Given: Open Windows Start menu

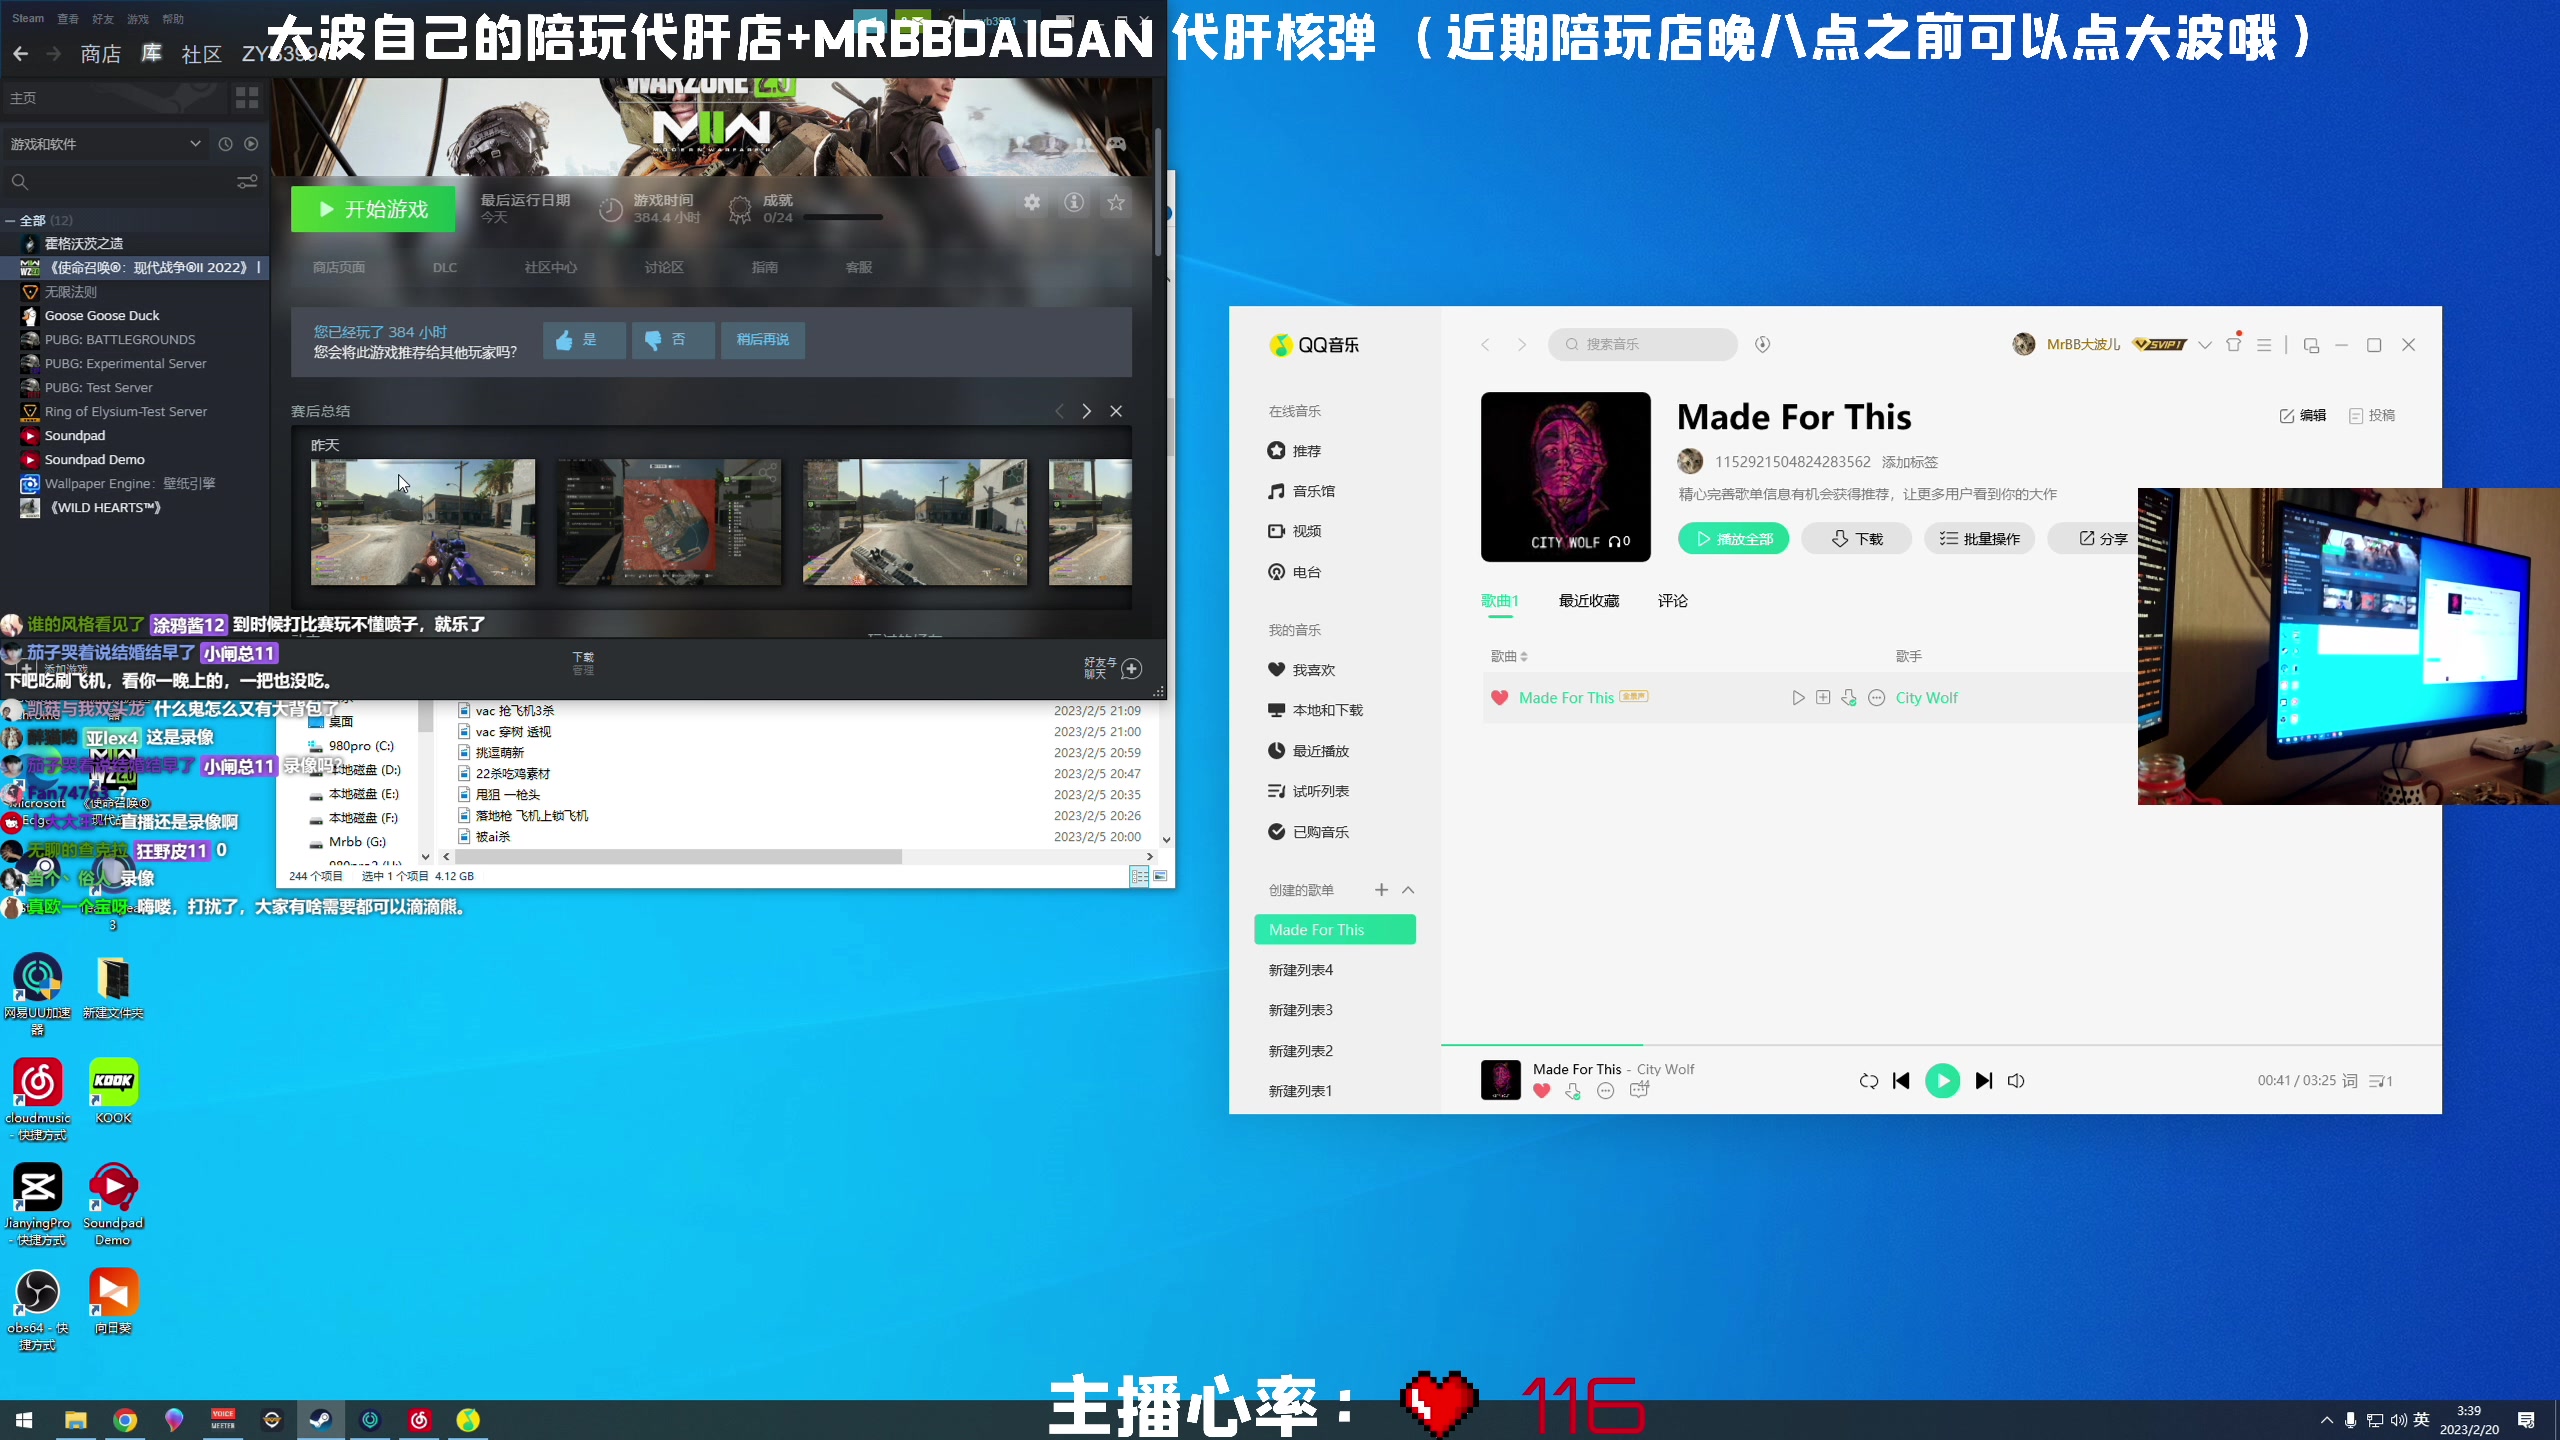Looking at the screenshot, I should [24, 1420].
